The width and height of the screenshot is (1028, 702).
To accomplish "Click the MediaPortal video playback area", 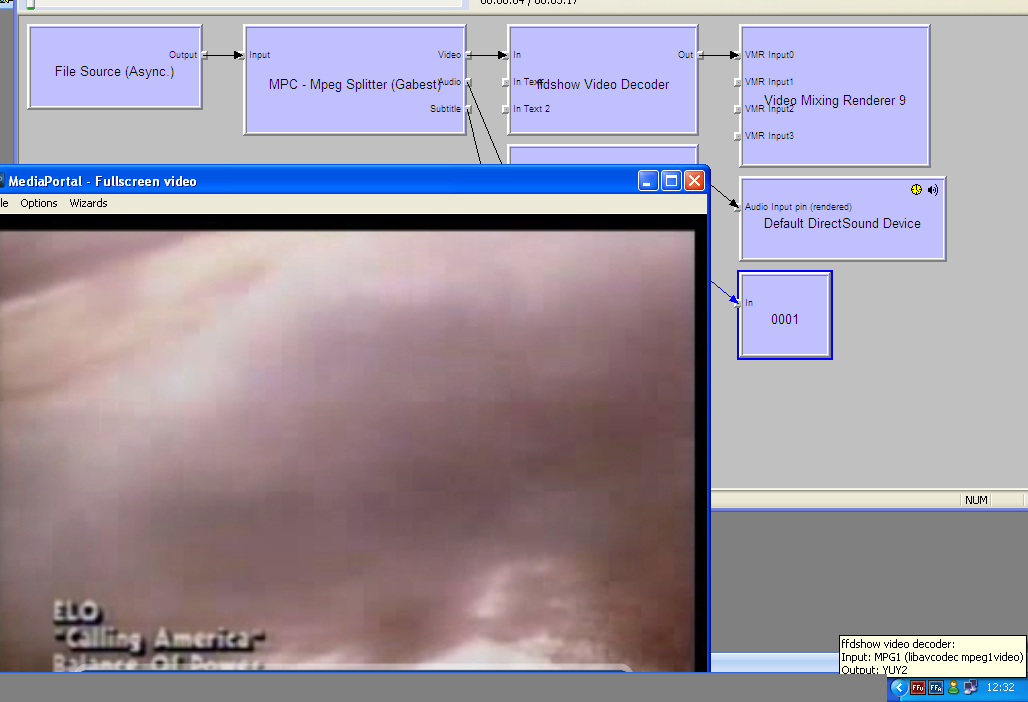I will click(347, 451).
